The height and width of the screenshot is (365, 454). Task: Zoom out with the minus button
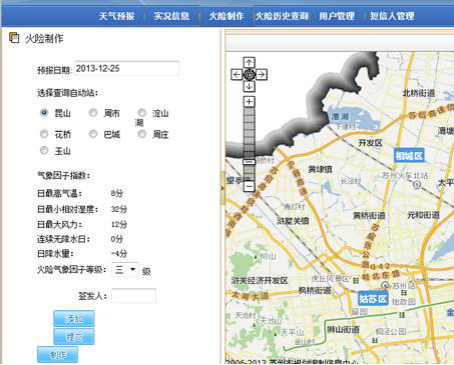point(249,186)
